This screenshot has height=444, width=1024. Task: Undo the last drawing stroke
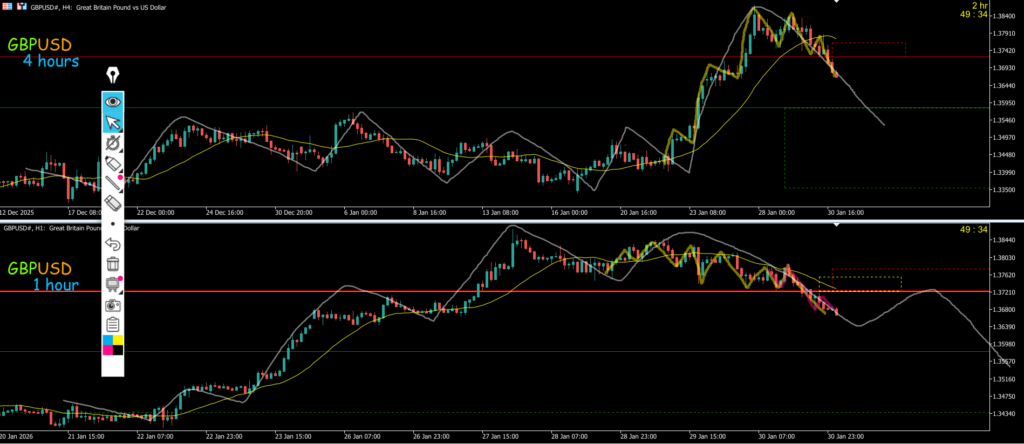(113, 244)
